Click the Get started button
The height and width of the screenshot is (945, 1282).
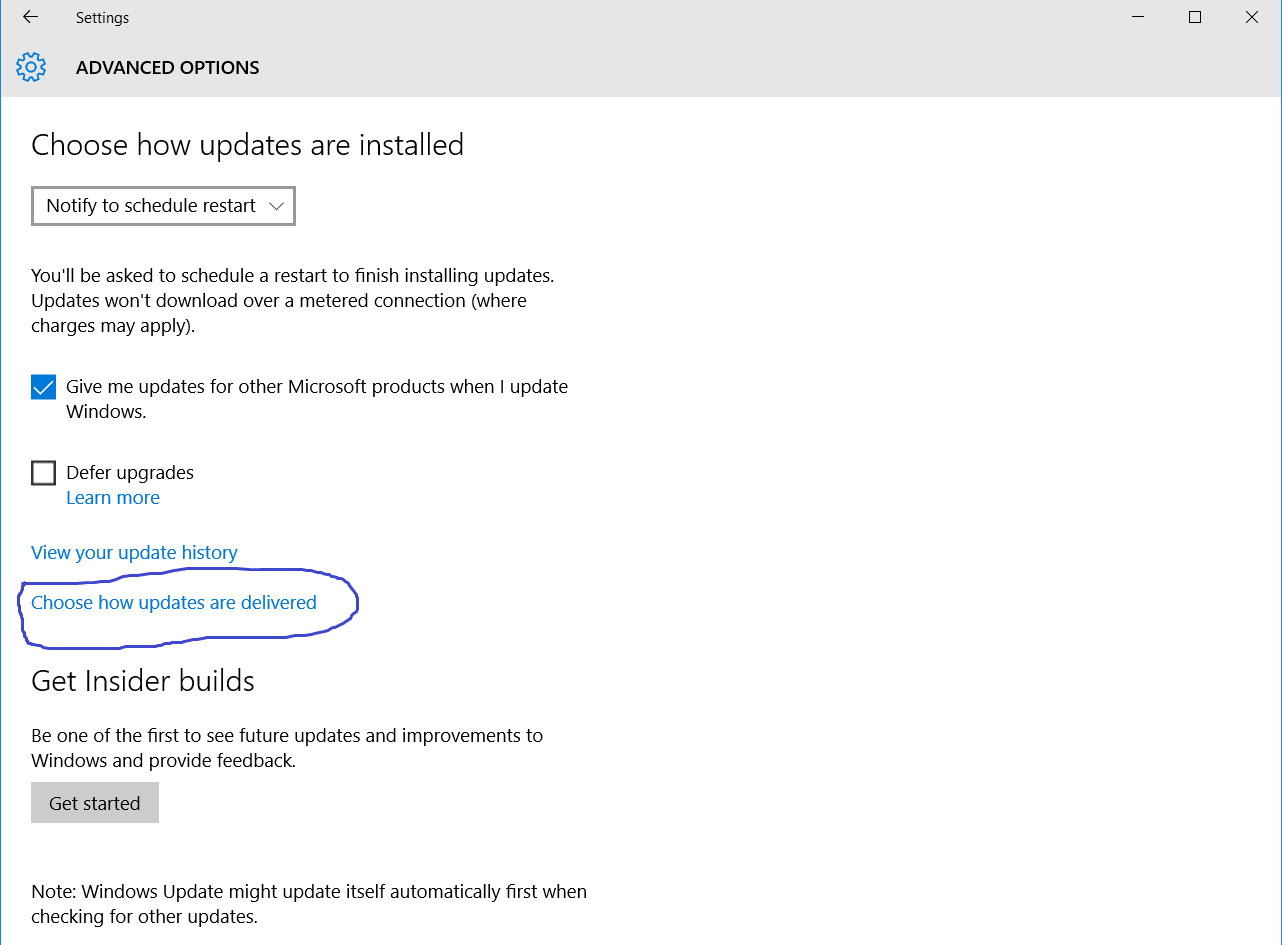pyautogui.click(x=95, y=803)
